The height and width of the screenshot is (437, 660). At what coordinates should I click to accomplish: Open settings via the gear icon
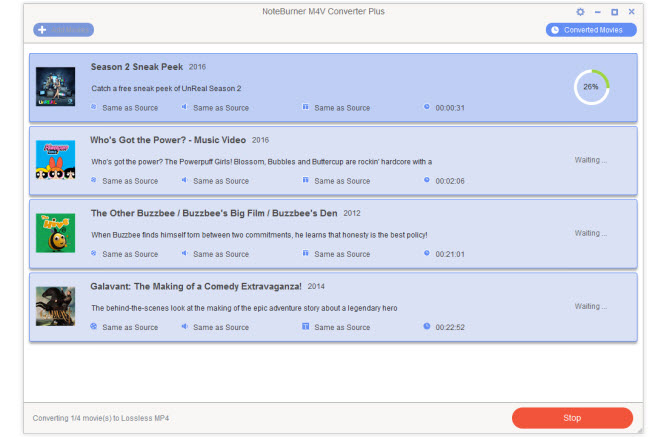(580, 12)
